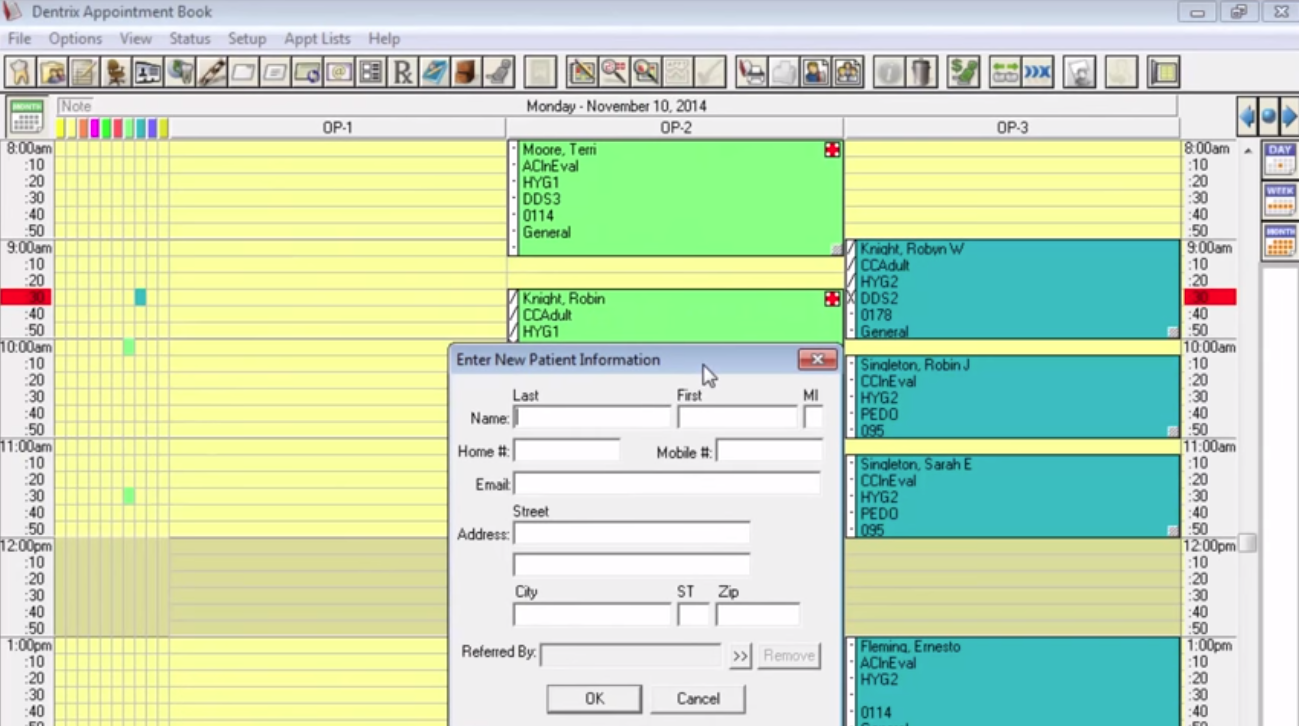Click the blue chevrons with X icon

[x=1038, y=72]
